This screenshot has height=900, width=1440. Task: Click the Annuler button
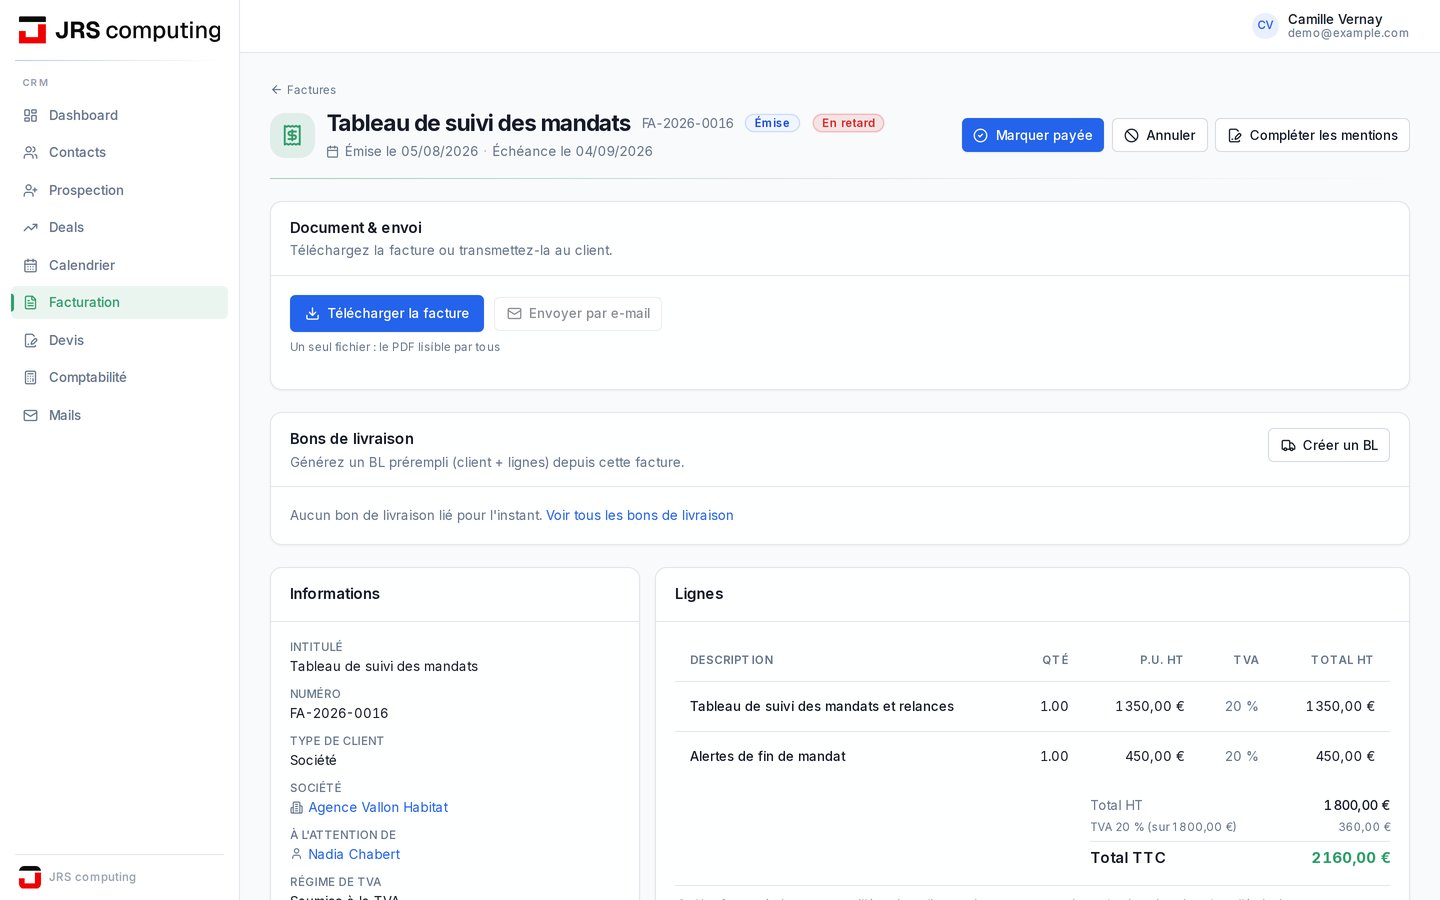[1160, 135]
